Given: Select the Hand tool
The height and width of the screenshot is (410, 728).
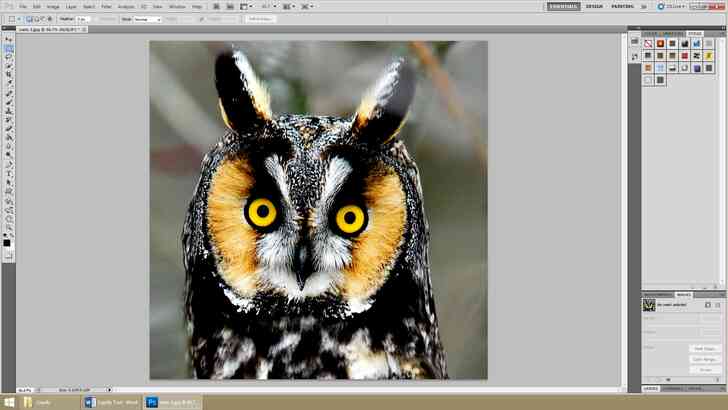Looking at the screenshot, I should tap(8, 219).
